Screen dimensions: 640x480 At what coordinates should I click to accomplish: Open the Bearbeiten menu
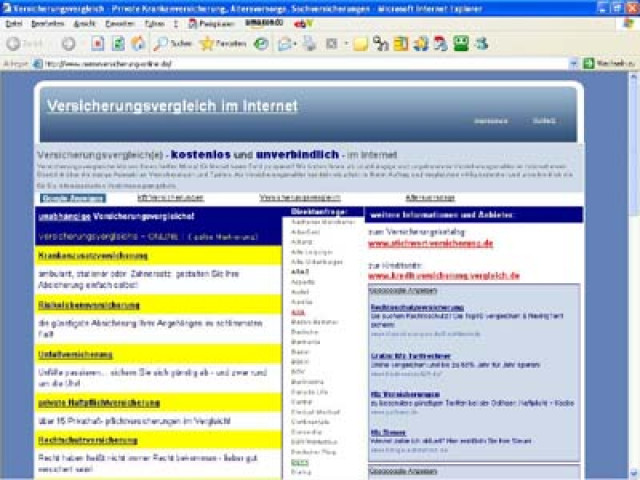48,24
